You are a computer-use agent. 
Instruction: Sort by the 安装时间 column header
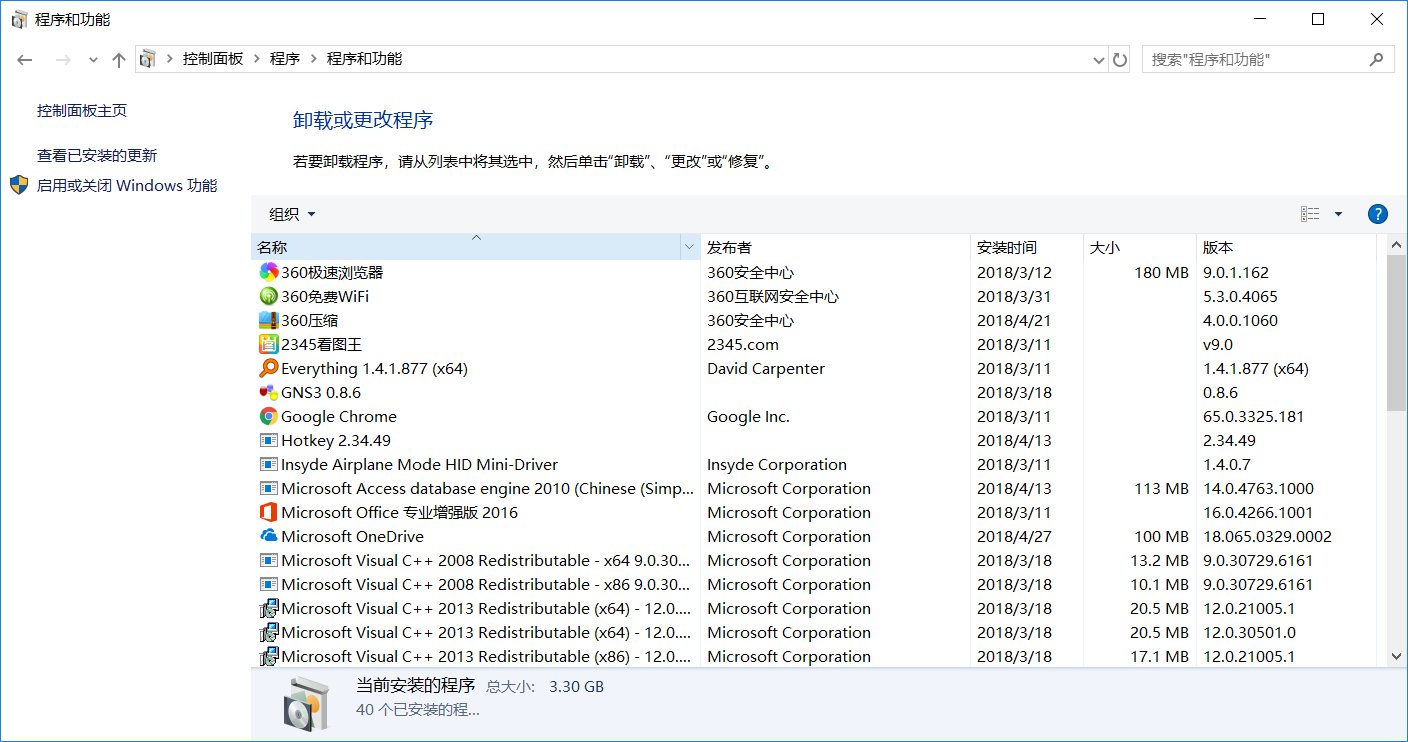coord(1027,247)
